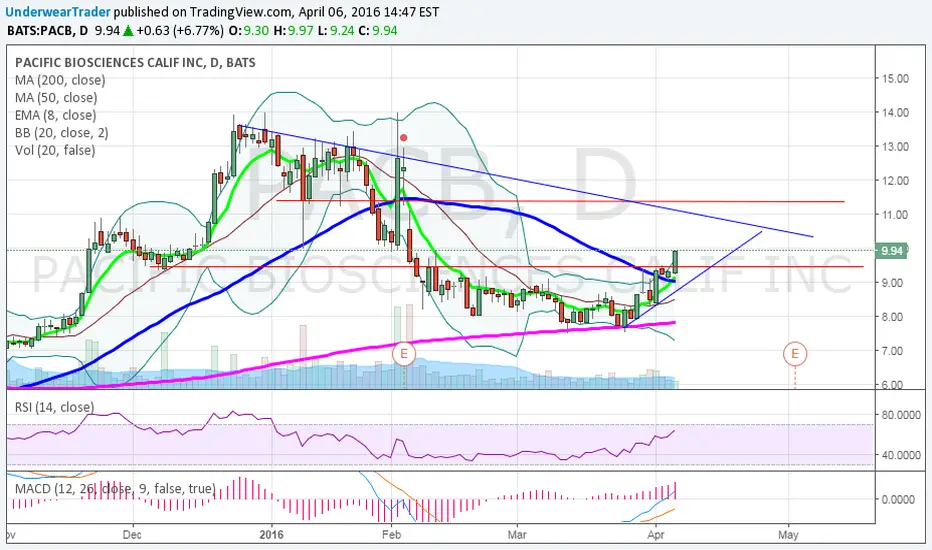Click the May label on time axis
The image size is (932, 550).
pyautogui.click(x=788, y=535)
